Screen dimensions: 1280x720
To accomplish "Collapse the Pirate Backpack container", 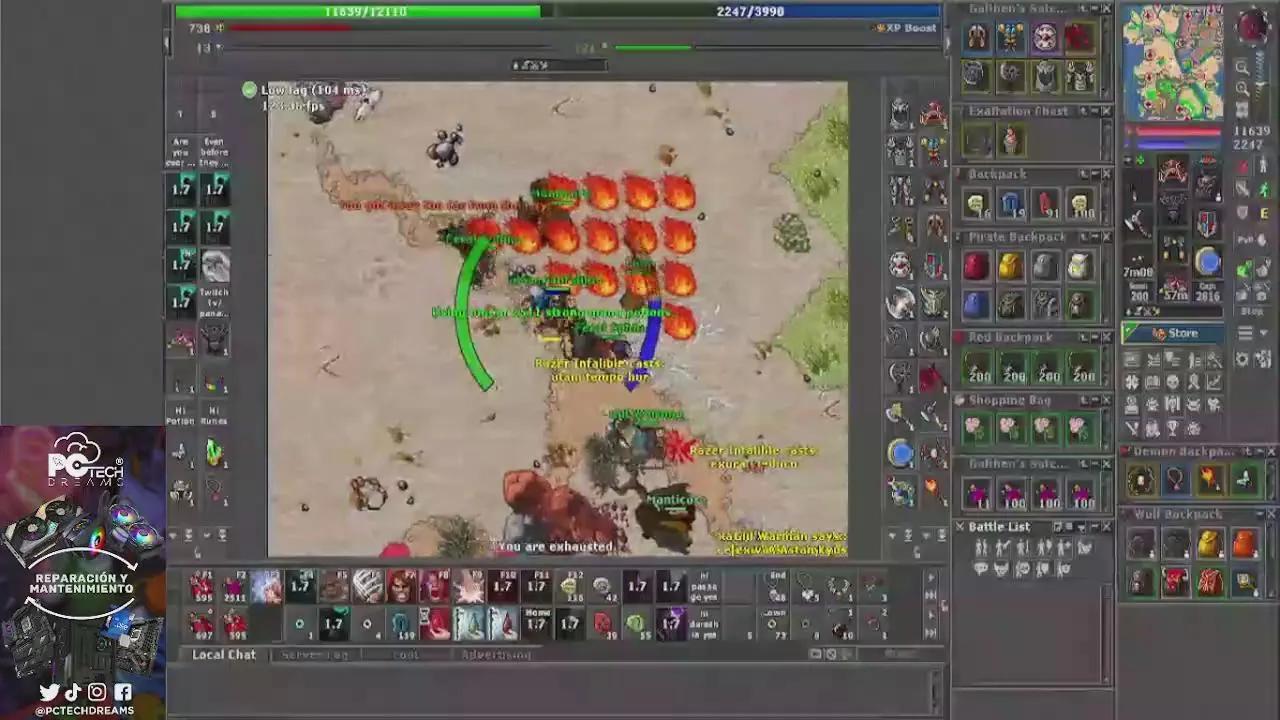I will click(x=1094, y=237).
